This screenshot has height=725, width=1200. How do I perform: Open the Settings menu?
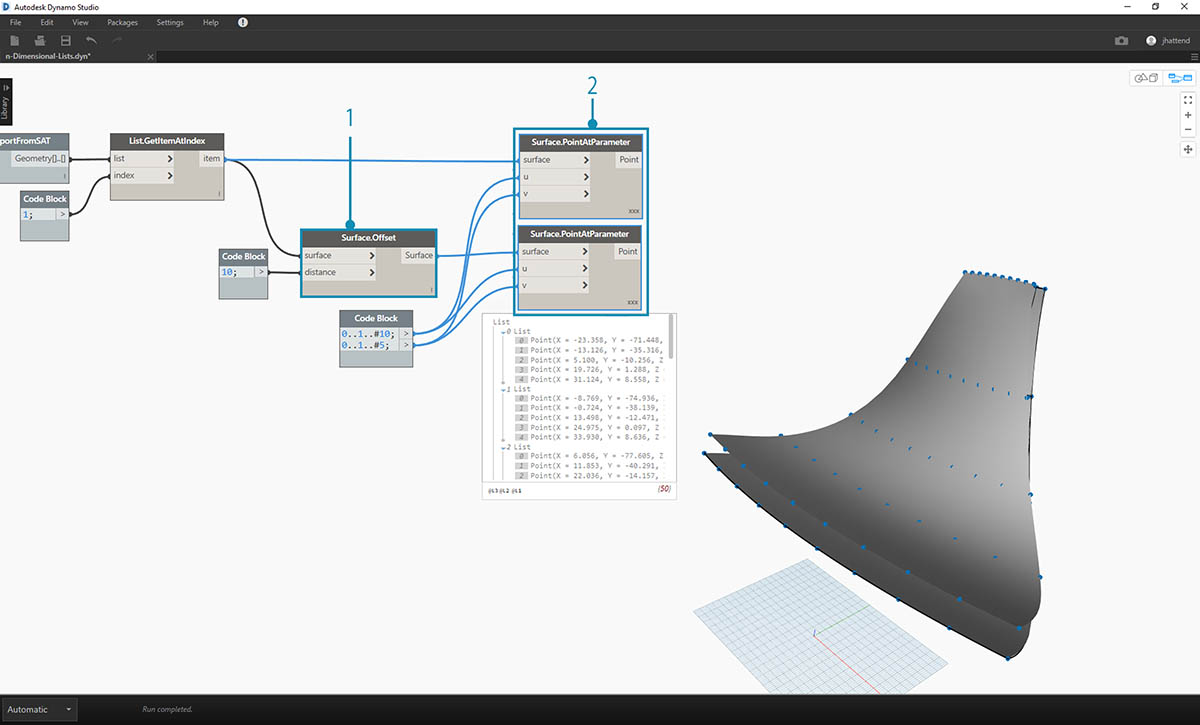(170, 22)
